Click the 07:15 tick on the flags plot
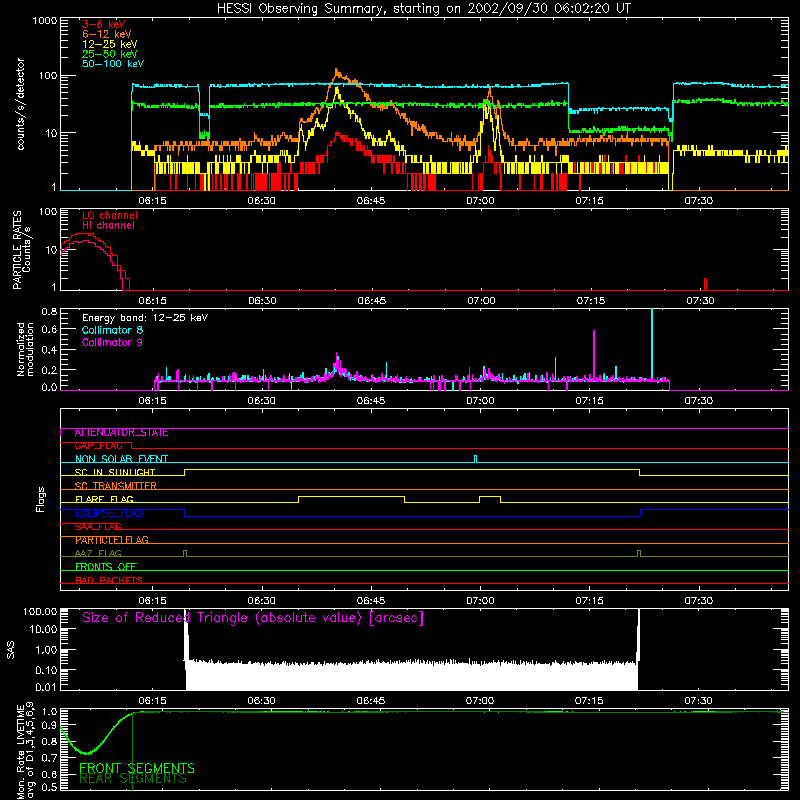The height and width of the screenshot is (800, 800). (x=589, y=601)
